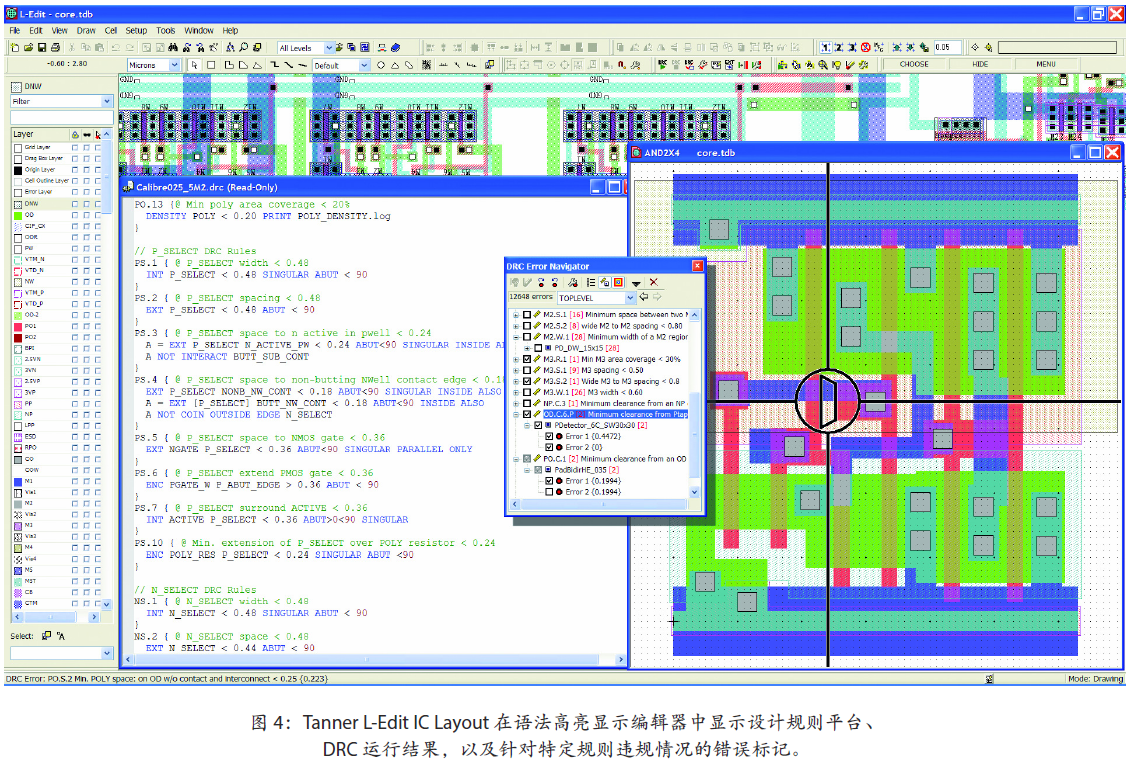The image size is (1140, 761).
Task: Collapse the OD.C.6.P rule tree node
Action: click(x=516, y=414)
